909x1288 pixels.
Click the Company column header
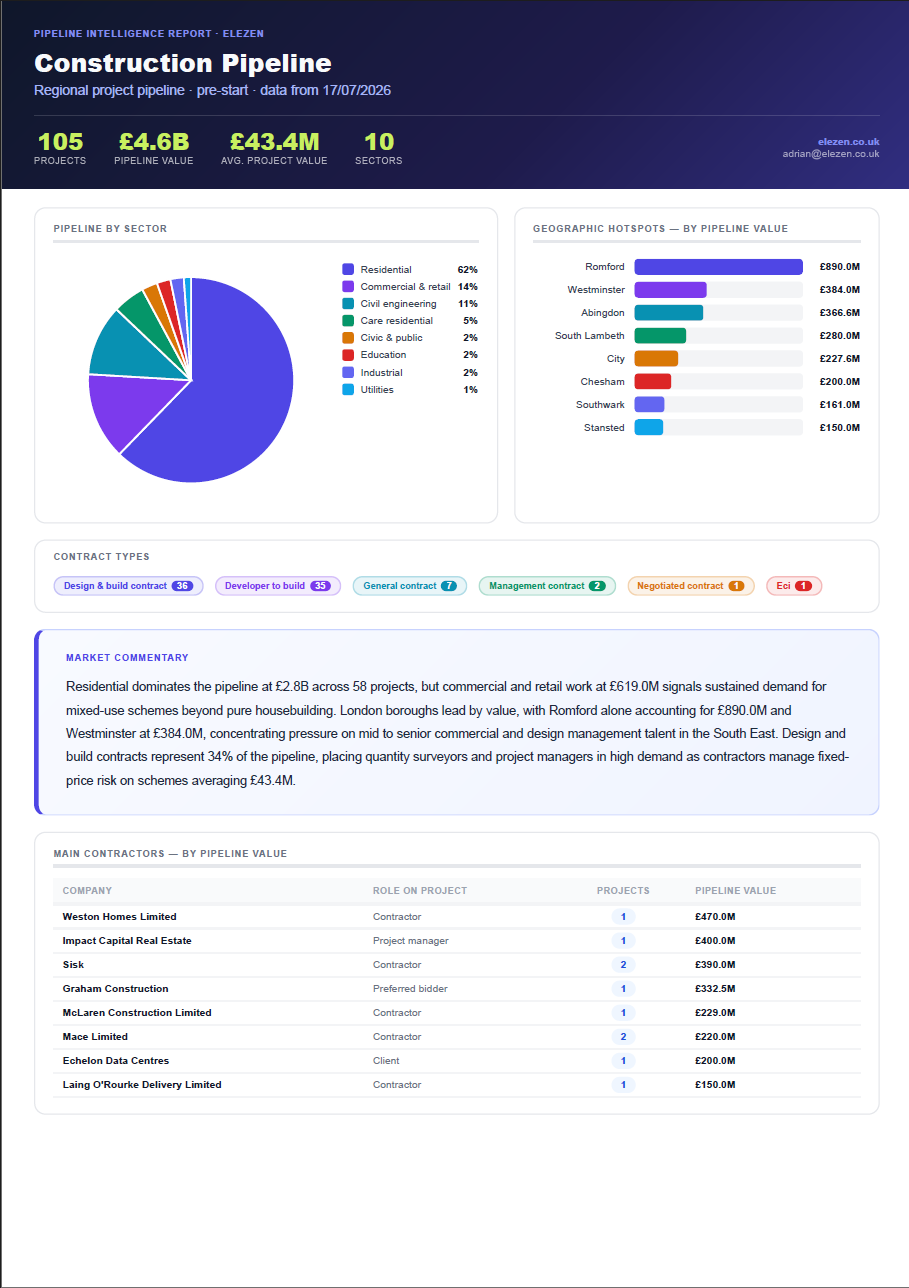point(87,891)
